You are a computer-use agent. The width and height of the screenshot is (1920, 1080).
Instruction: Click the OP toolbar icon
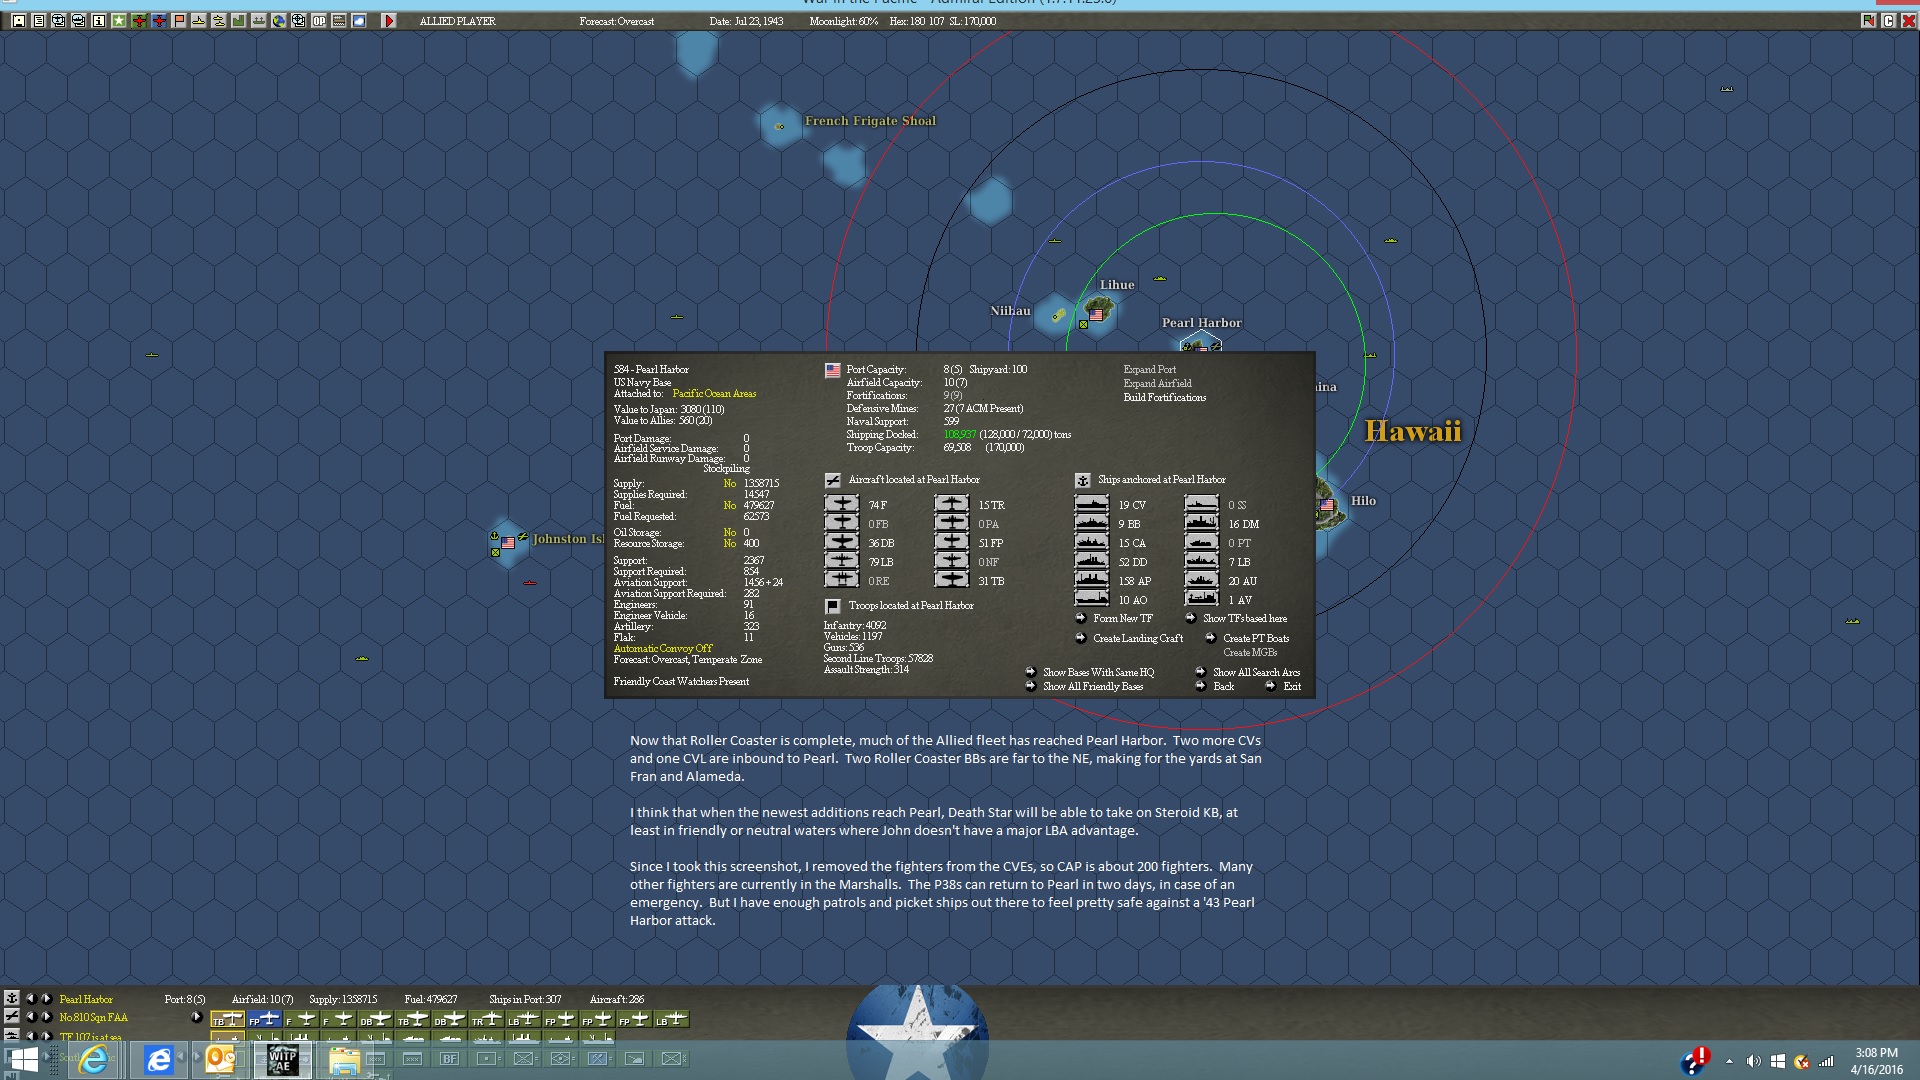(319, 21)
